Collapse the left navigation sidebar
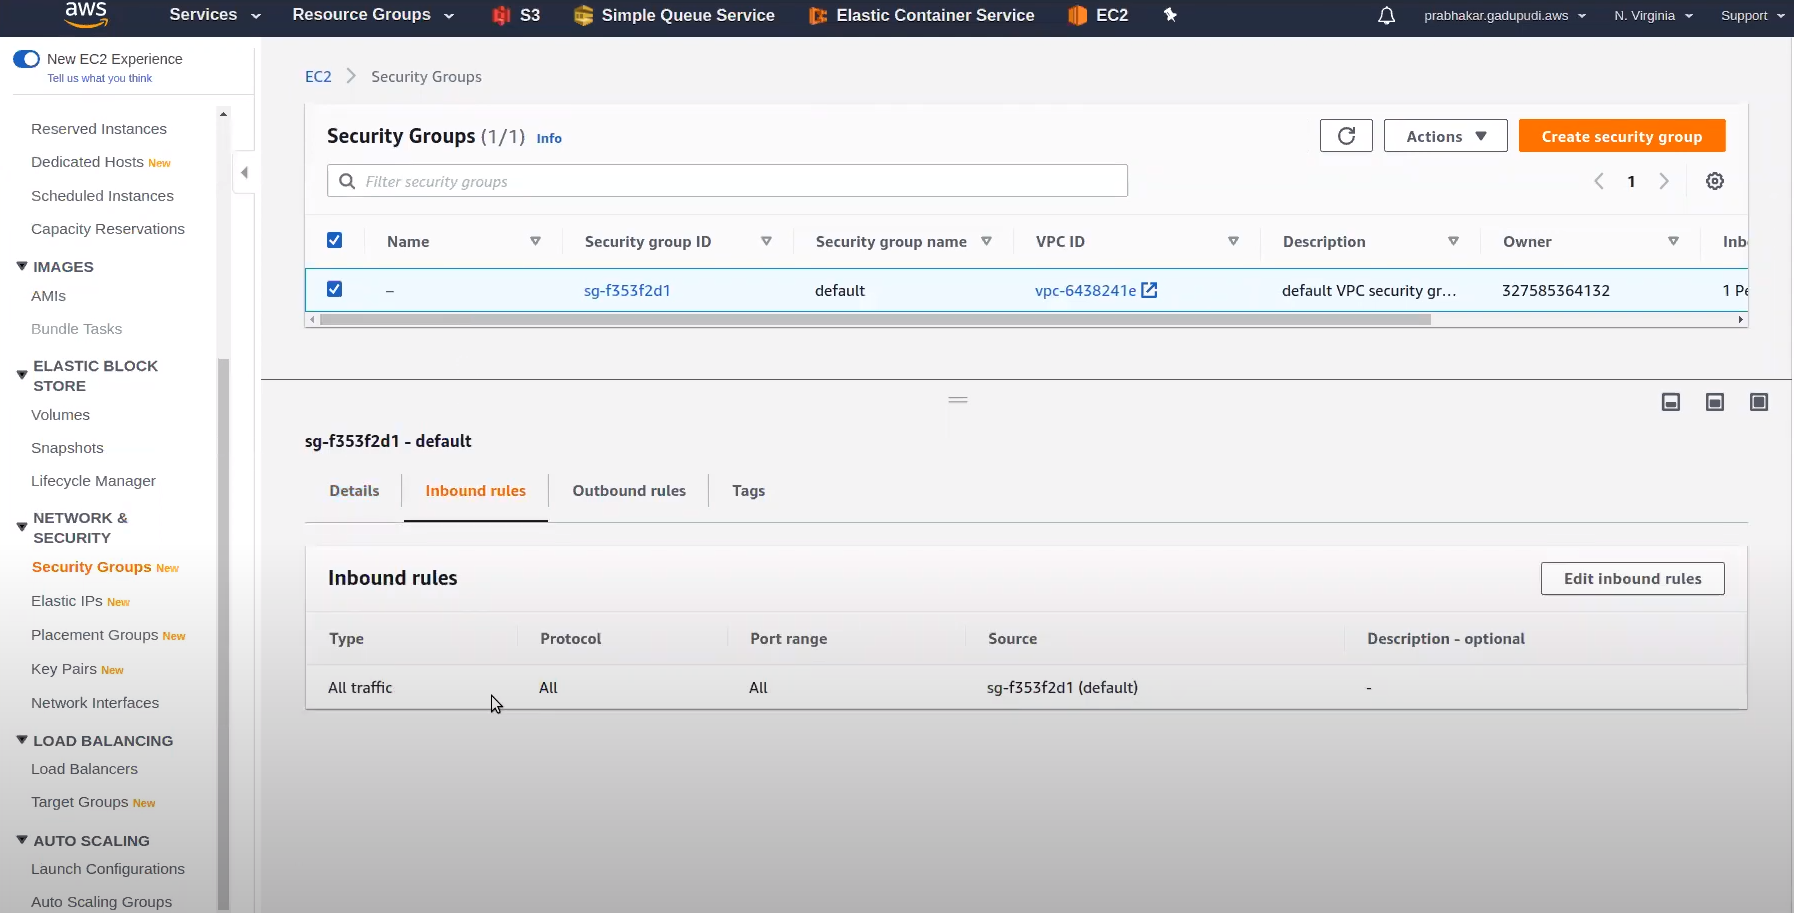 click(x=244, y=173)
